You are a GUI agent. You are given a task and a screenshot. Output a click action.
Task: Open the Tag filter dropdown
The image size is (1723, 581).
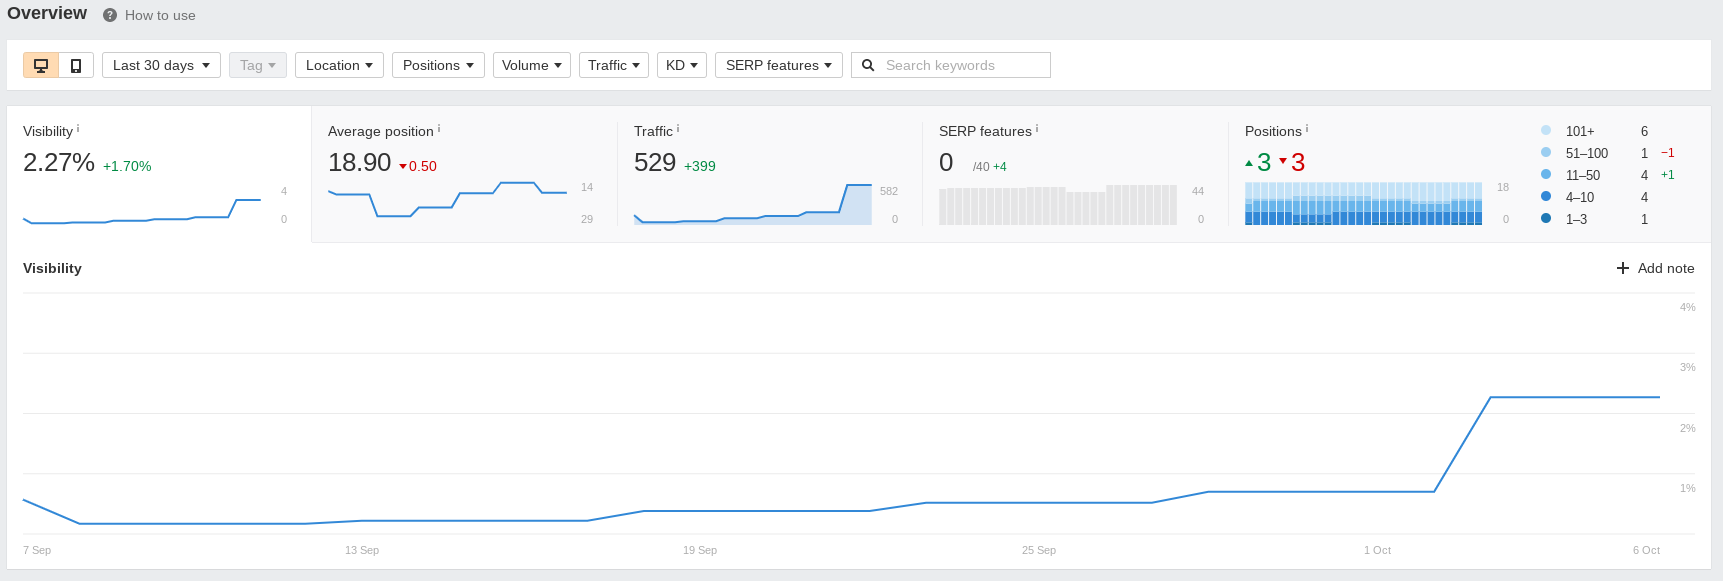[x=258, y=65]
